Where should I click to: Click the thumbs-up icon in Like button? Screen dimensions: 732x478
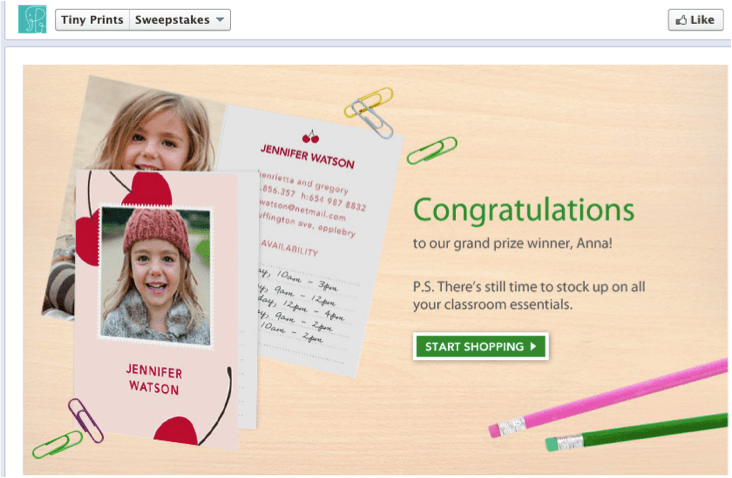[x=682, y=20]
